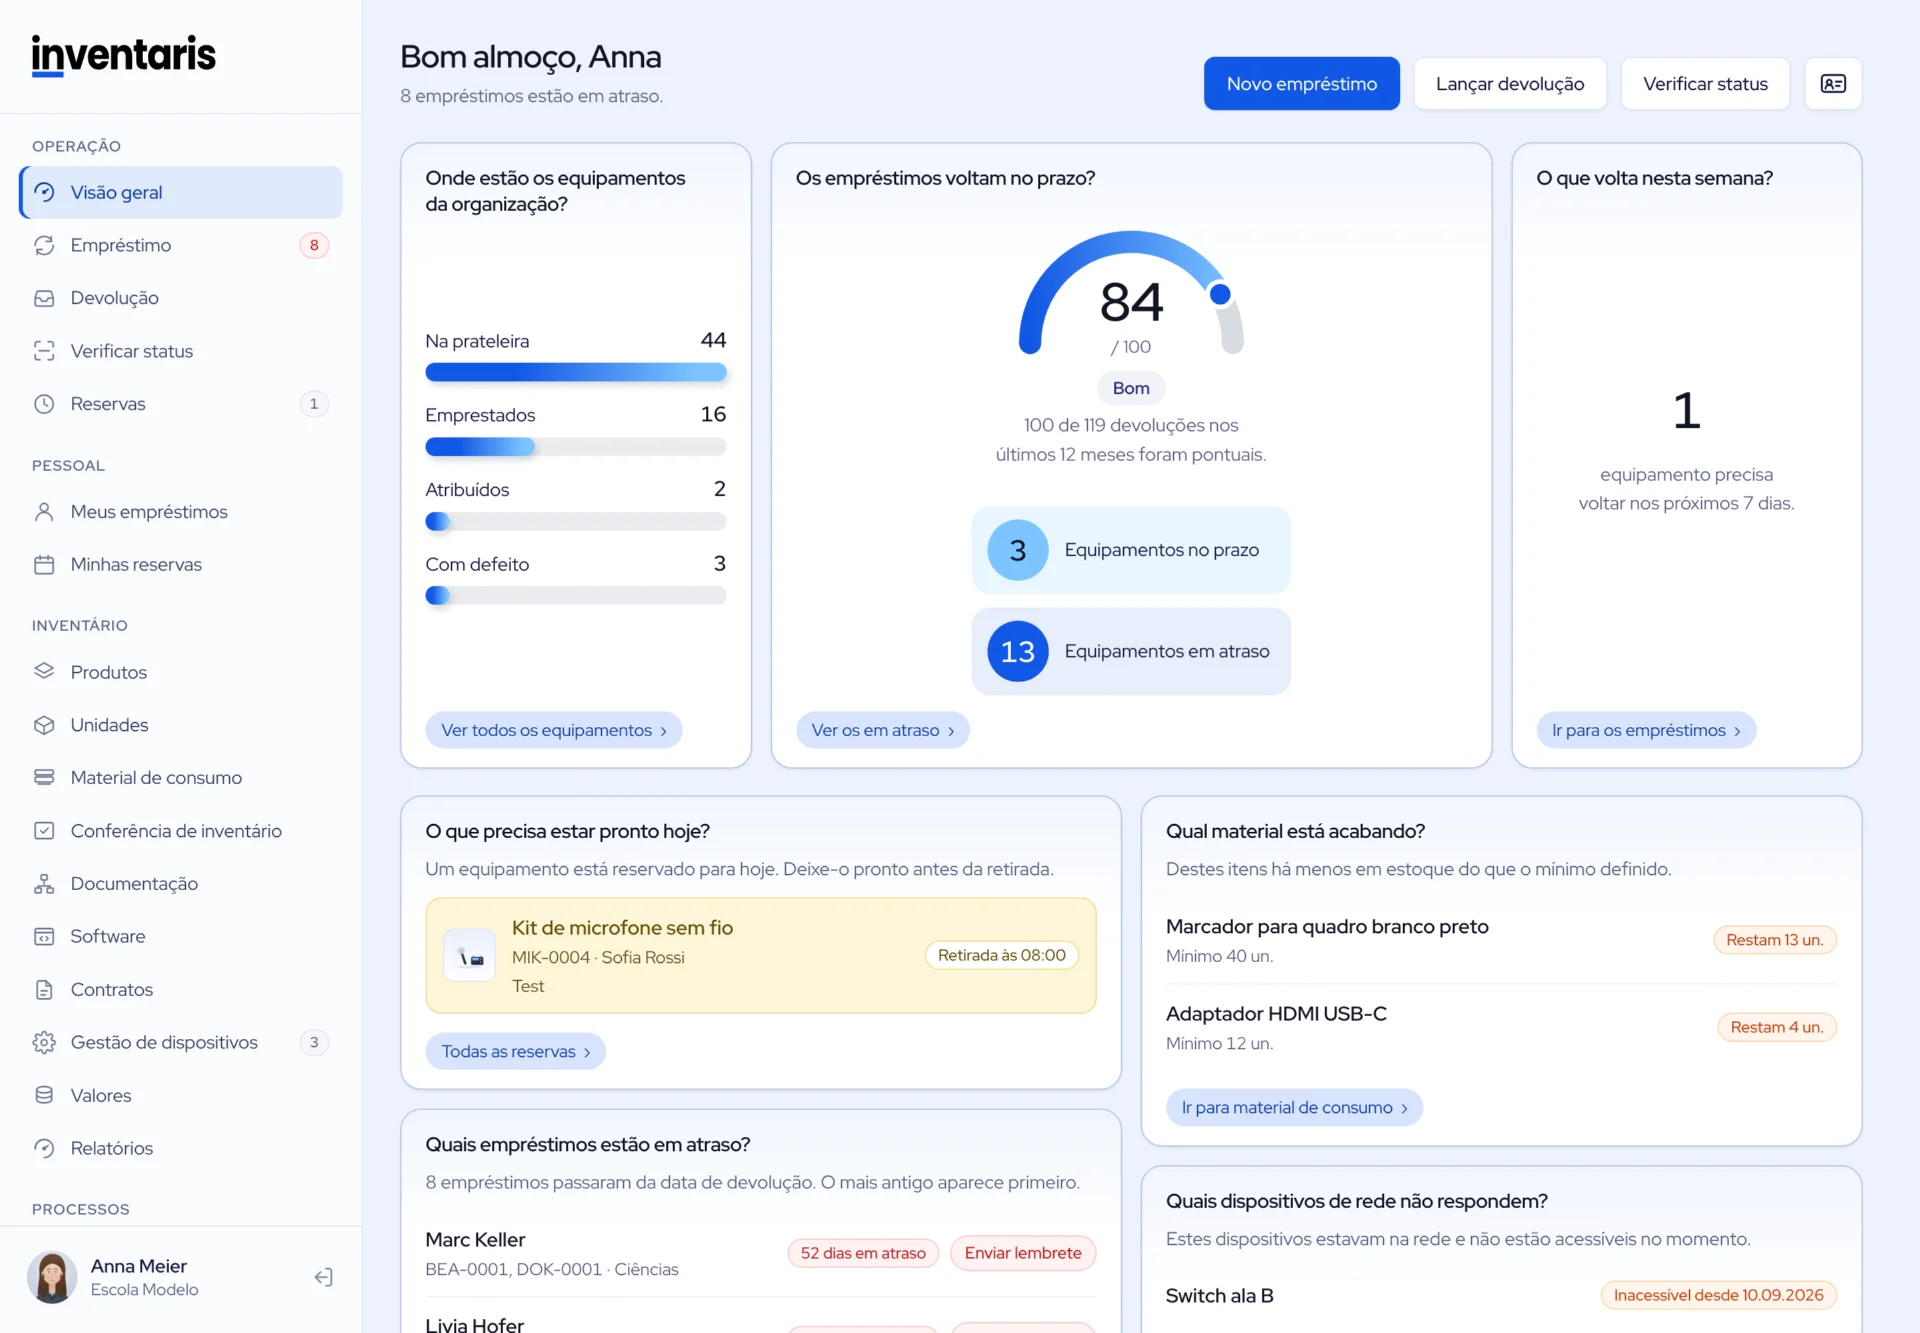1920x1333 pixels.
Task: Select the Switch ala B device row
Action: click(1501, 1295)
